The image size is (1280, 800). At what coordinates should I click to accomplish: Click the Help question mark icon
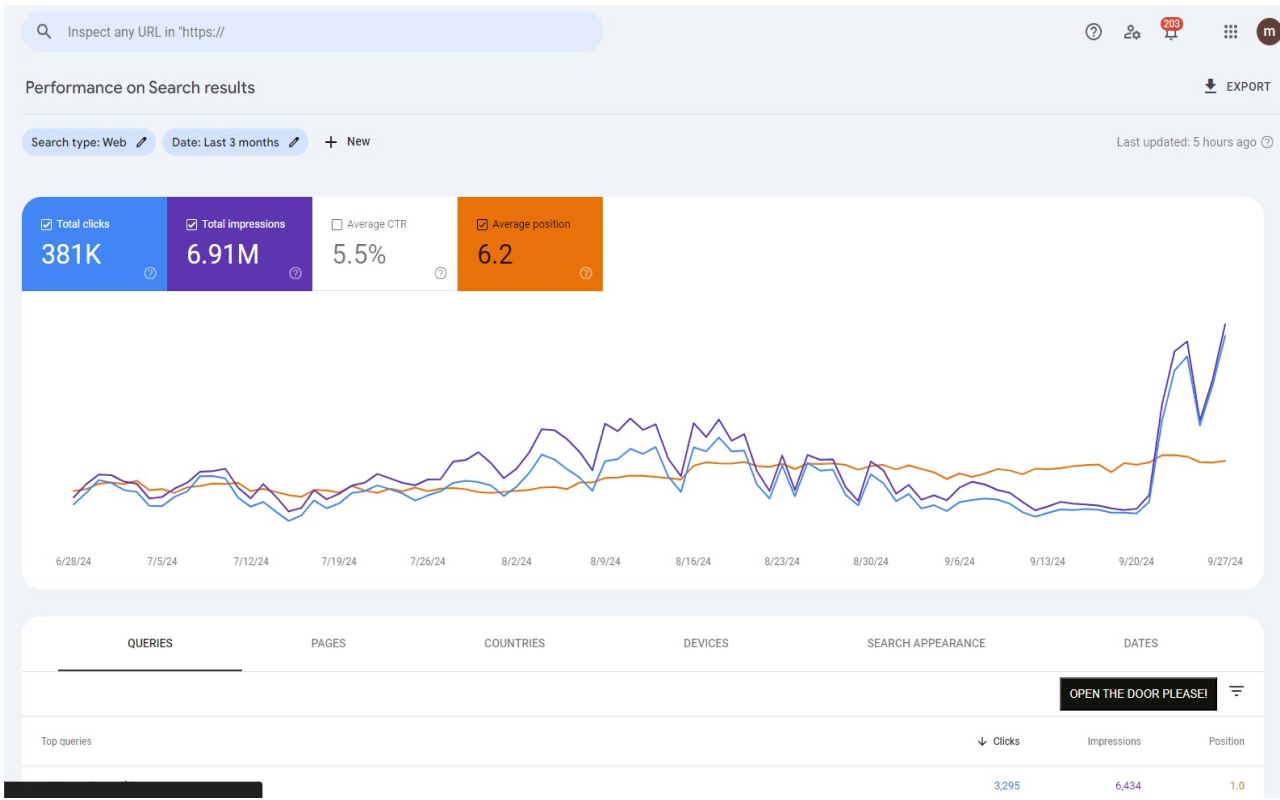pos(1093,32)
